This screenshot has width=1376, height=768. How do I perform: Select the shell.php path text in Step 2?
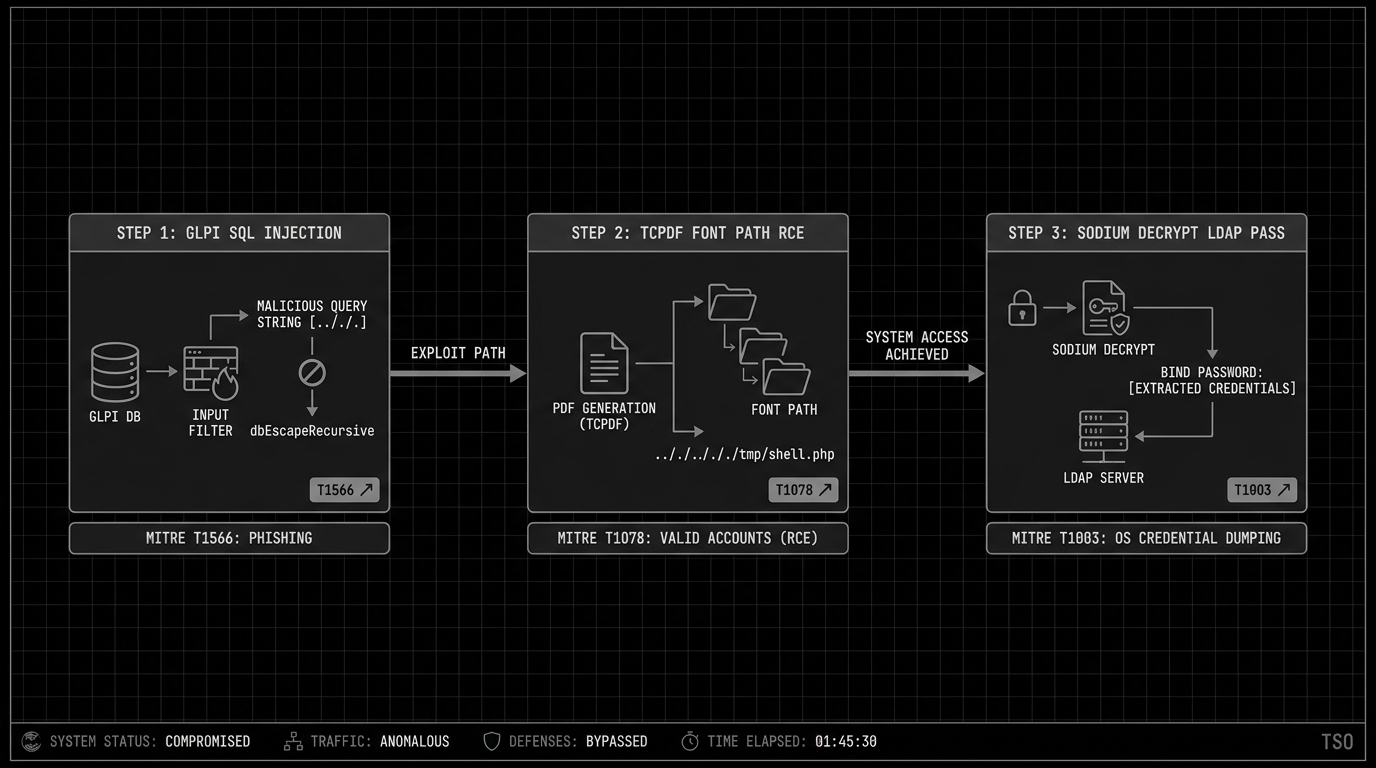[x=744, y=453]
